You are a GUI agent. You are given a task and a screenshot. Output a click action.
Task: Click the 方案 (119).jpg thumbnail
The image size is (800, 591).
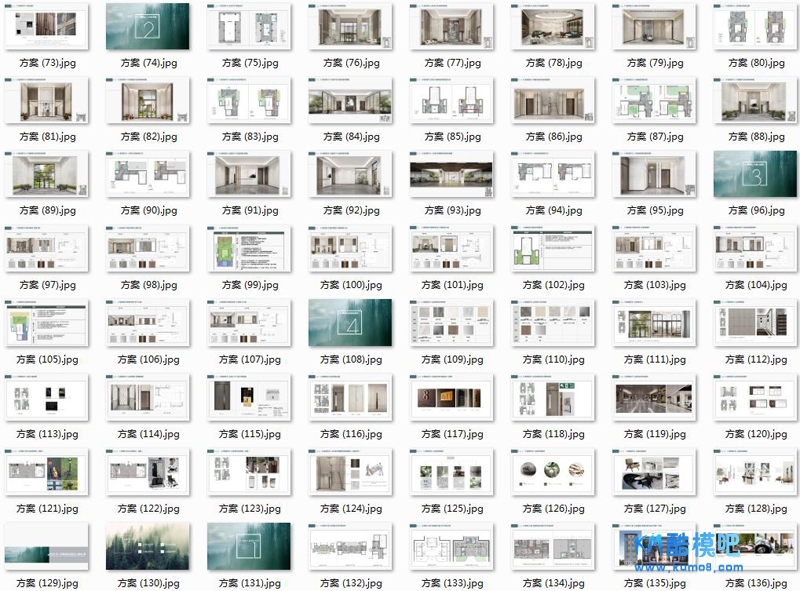(x=654, y=398)
